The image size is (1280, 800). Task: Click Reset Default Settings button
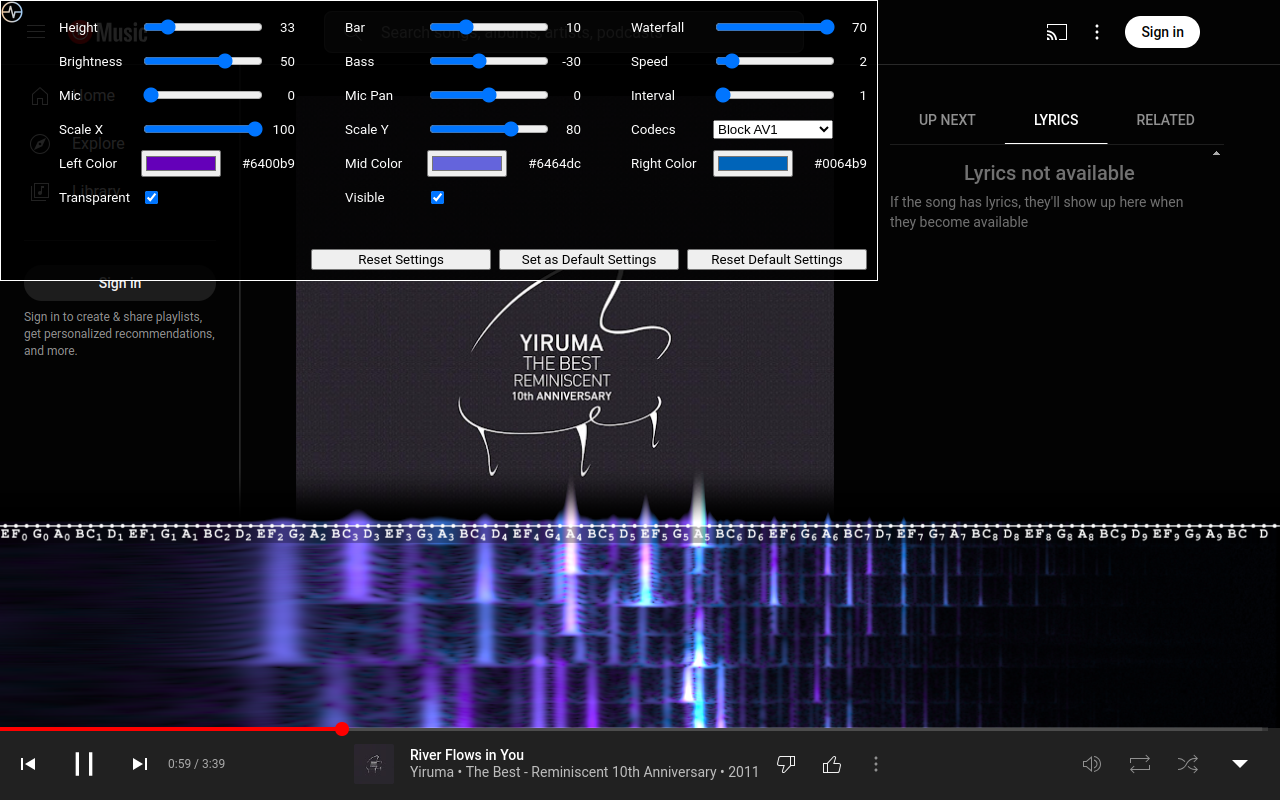[x=777, y=260]
